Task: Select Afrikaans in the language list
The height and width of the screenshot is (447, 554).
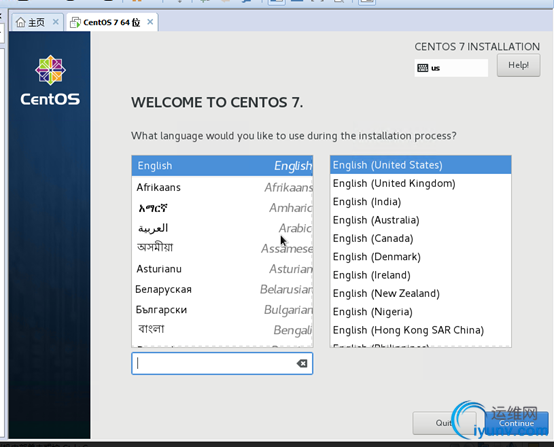Action: 222,187
